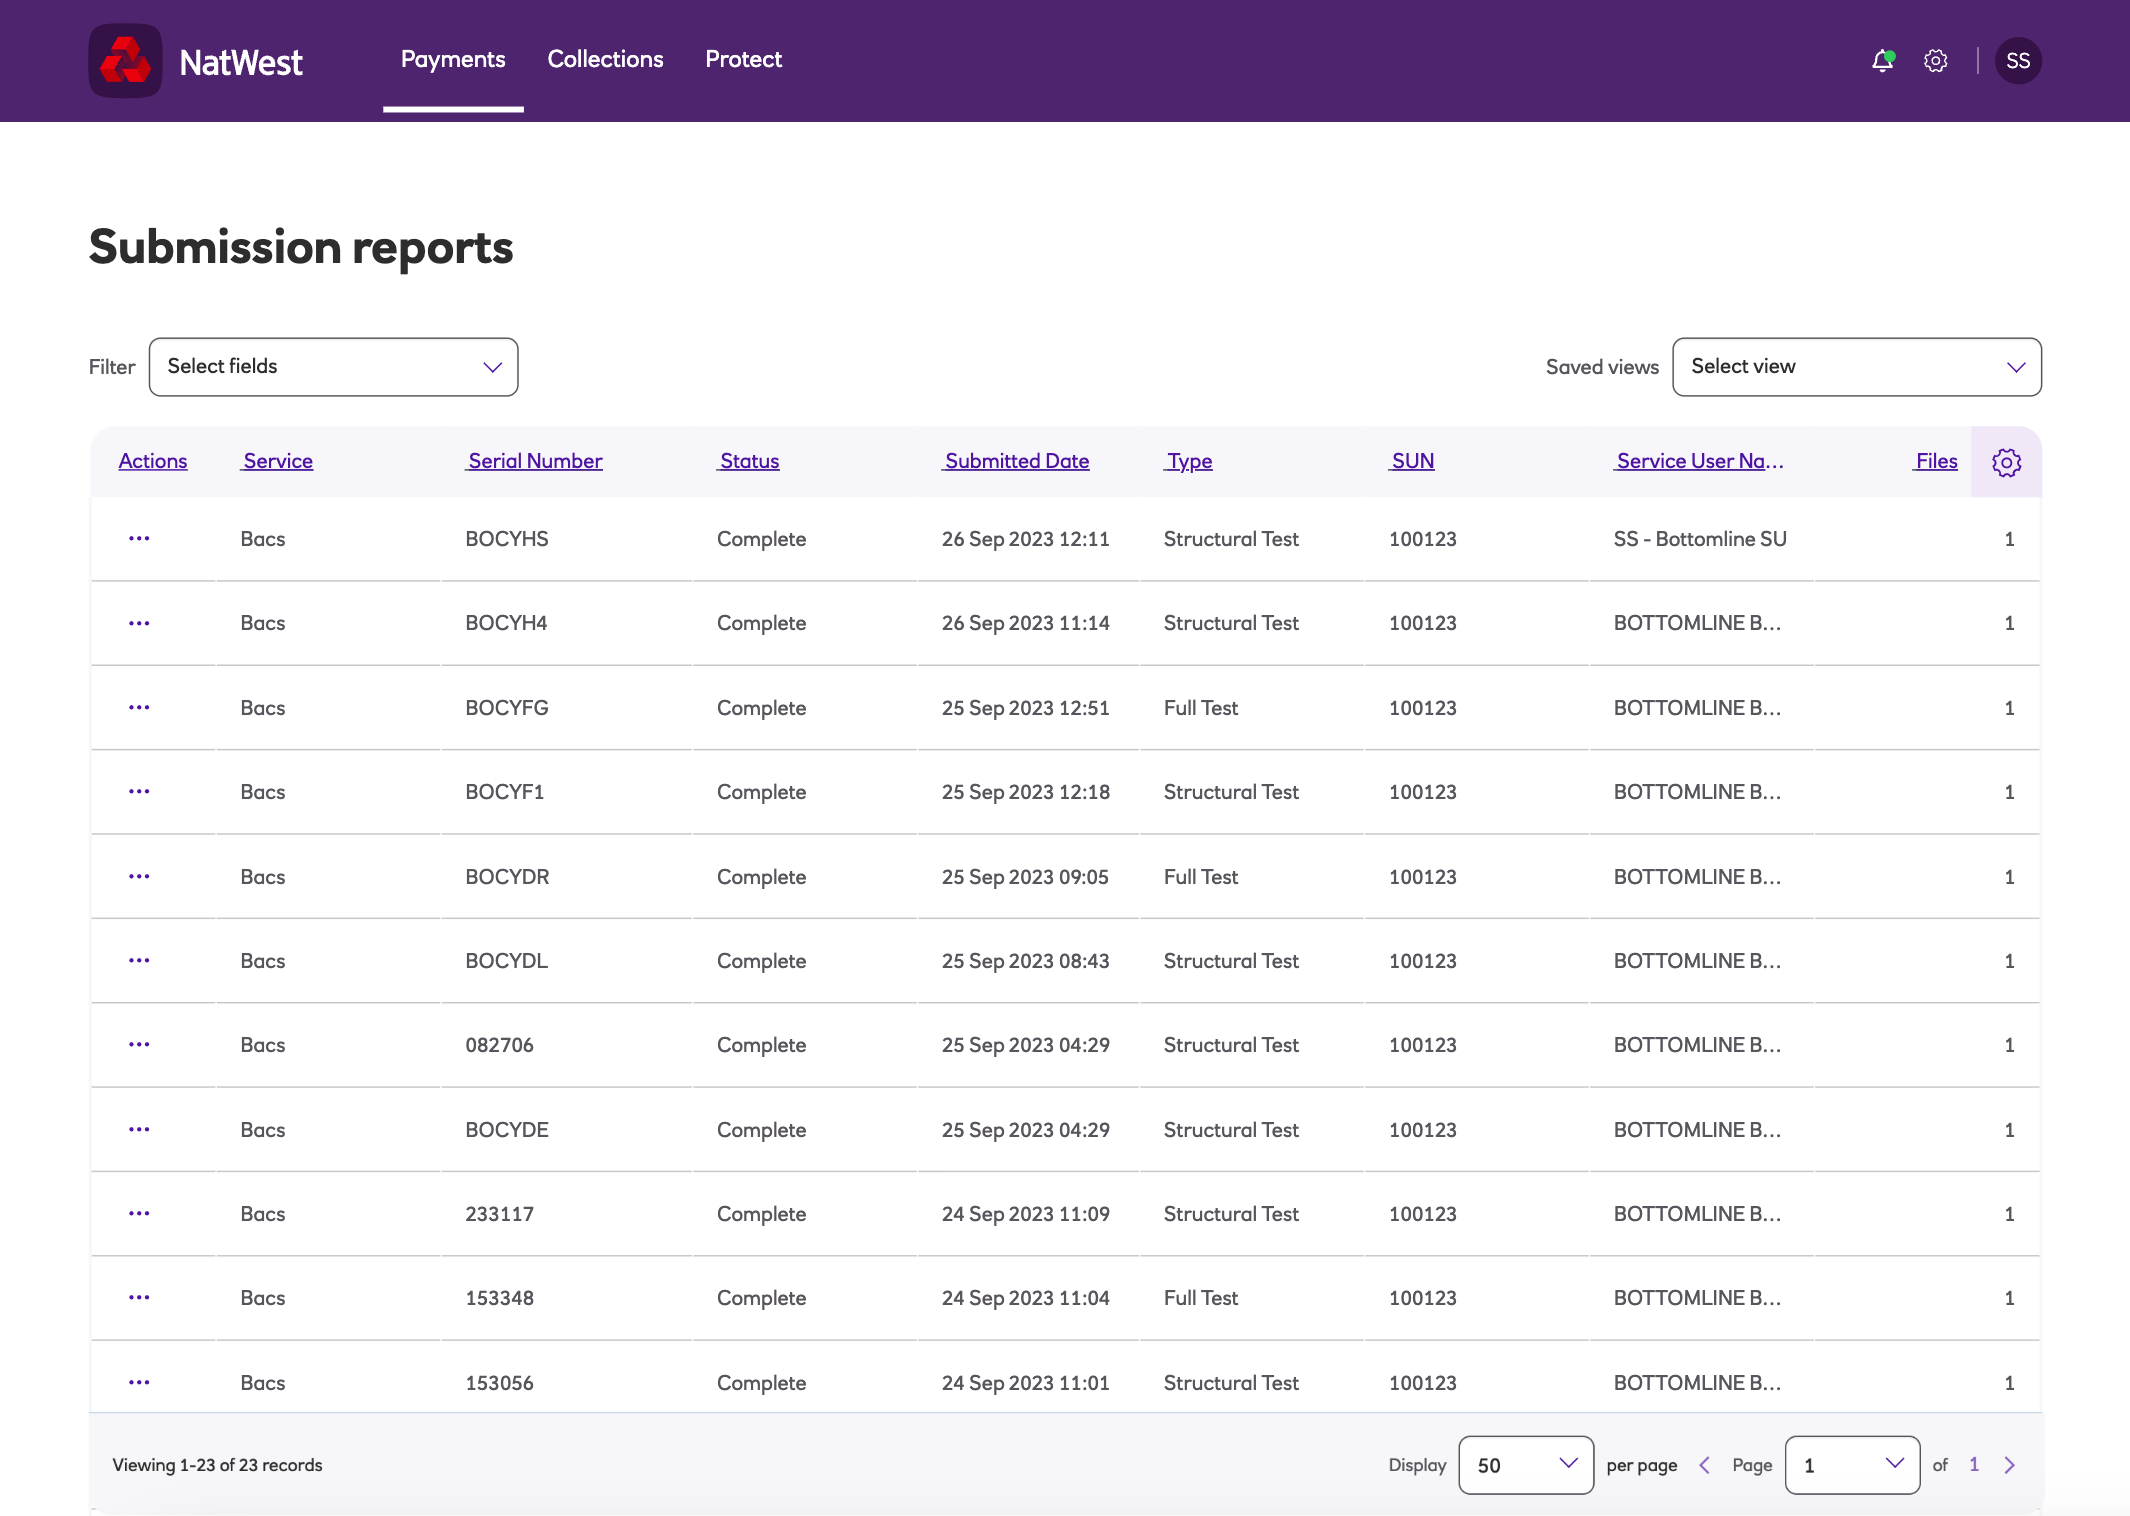Select serial number BOCYHS cell
Screen dimensions: 2130x1516
507,539
